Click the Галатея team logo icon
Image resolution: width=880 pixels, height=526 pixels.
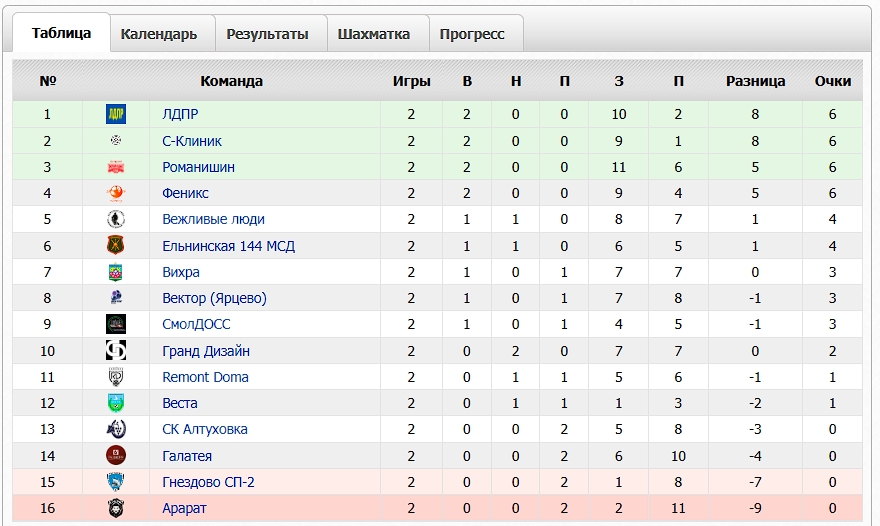click(x=116, y=456)
